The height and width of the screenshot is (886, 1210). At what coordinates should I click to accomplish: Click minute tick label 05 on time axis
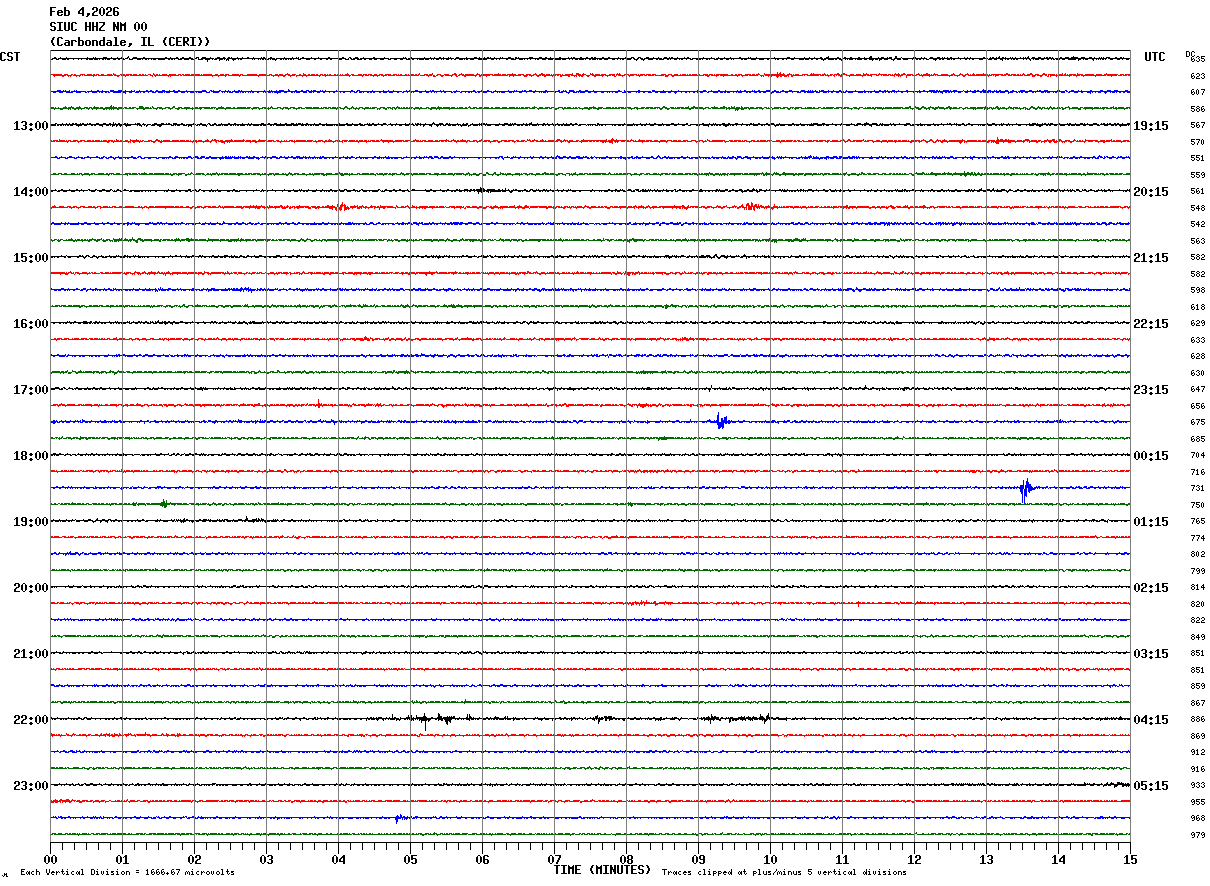(x=410, y=859)
